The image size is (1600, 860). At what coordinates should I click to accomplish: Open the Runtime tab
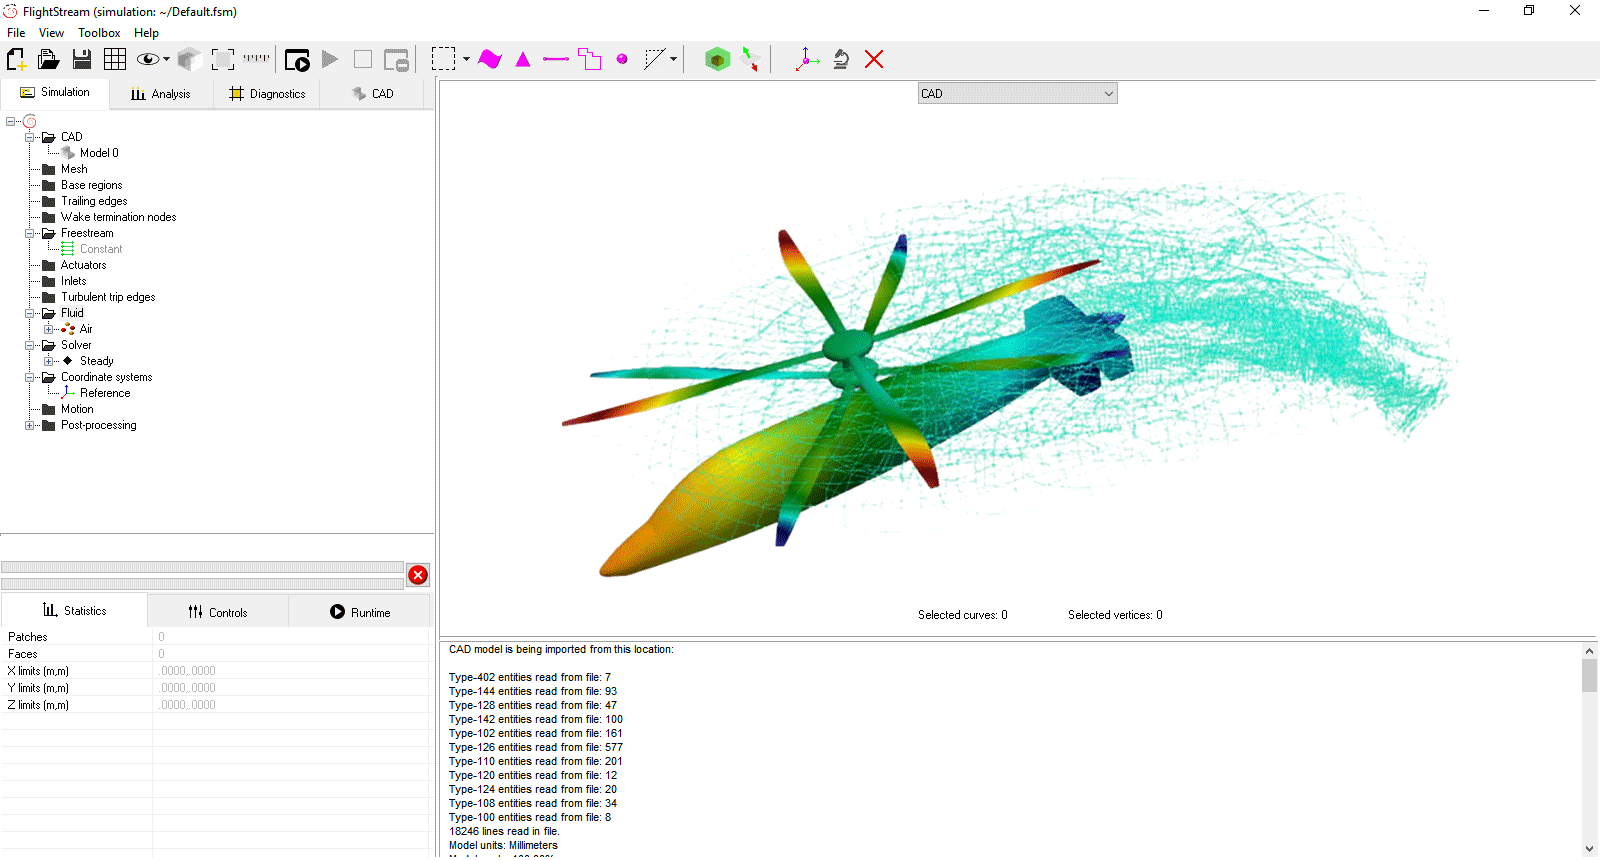(360, 612)
